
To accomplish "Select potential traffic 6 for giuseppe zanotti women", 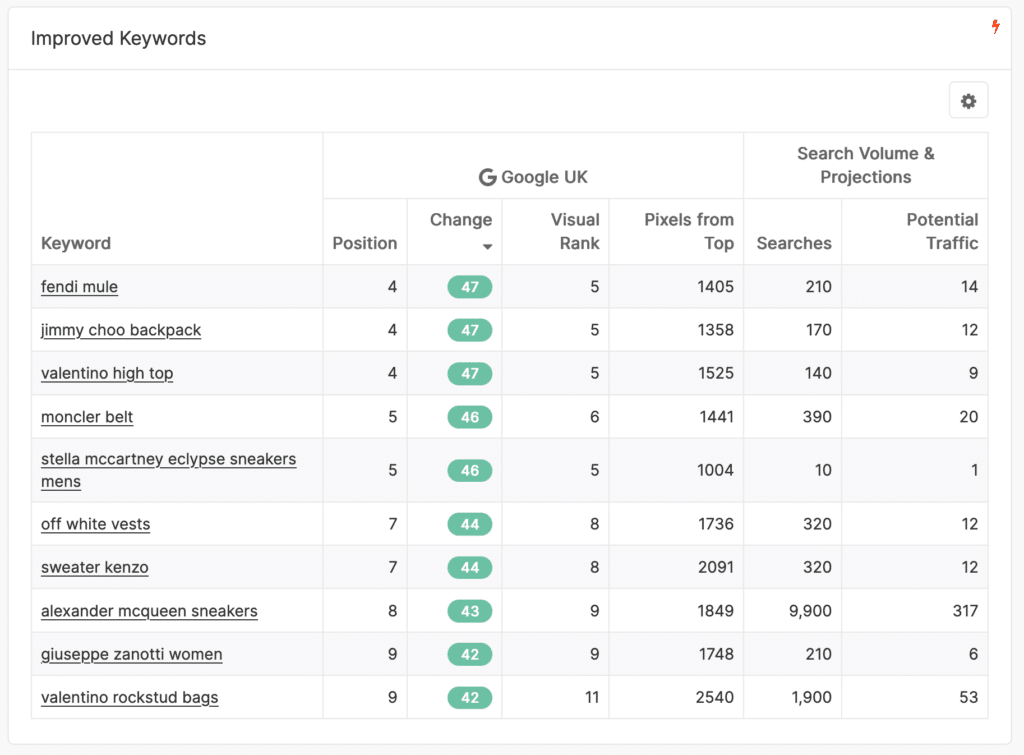I will tap(973, 654).
